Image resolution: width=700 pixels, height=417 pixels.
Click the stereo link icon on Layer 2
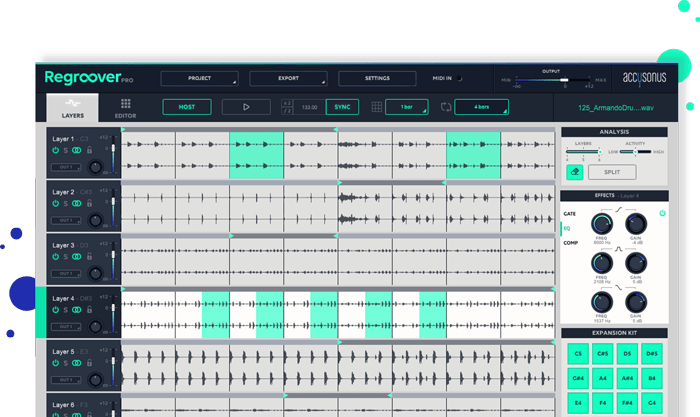point(77,203)
